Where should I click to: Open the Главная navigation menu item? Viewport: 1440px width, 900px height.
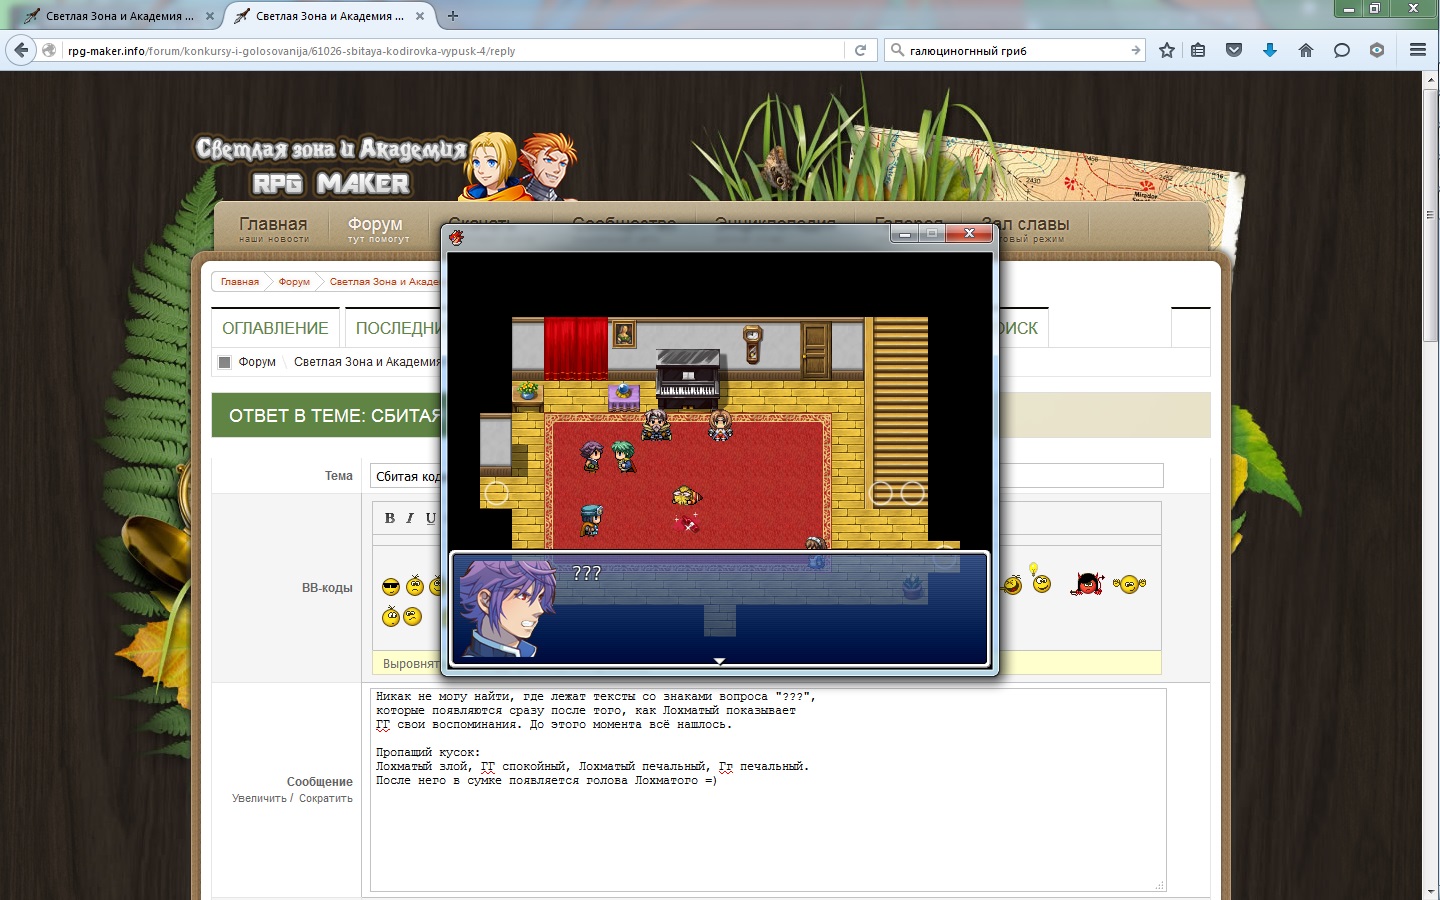click(x=273, y=228)
